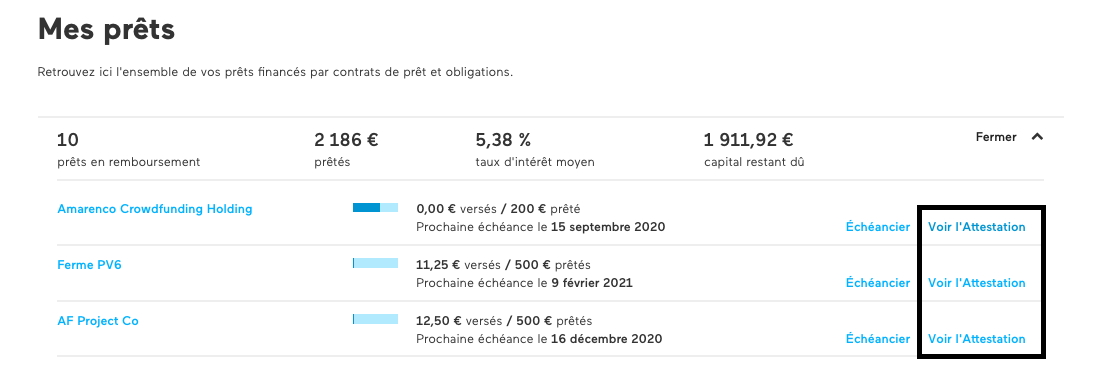The image size is (1094, 374).
Task: Click the Mes prêts heading
Action: (106, 29)
